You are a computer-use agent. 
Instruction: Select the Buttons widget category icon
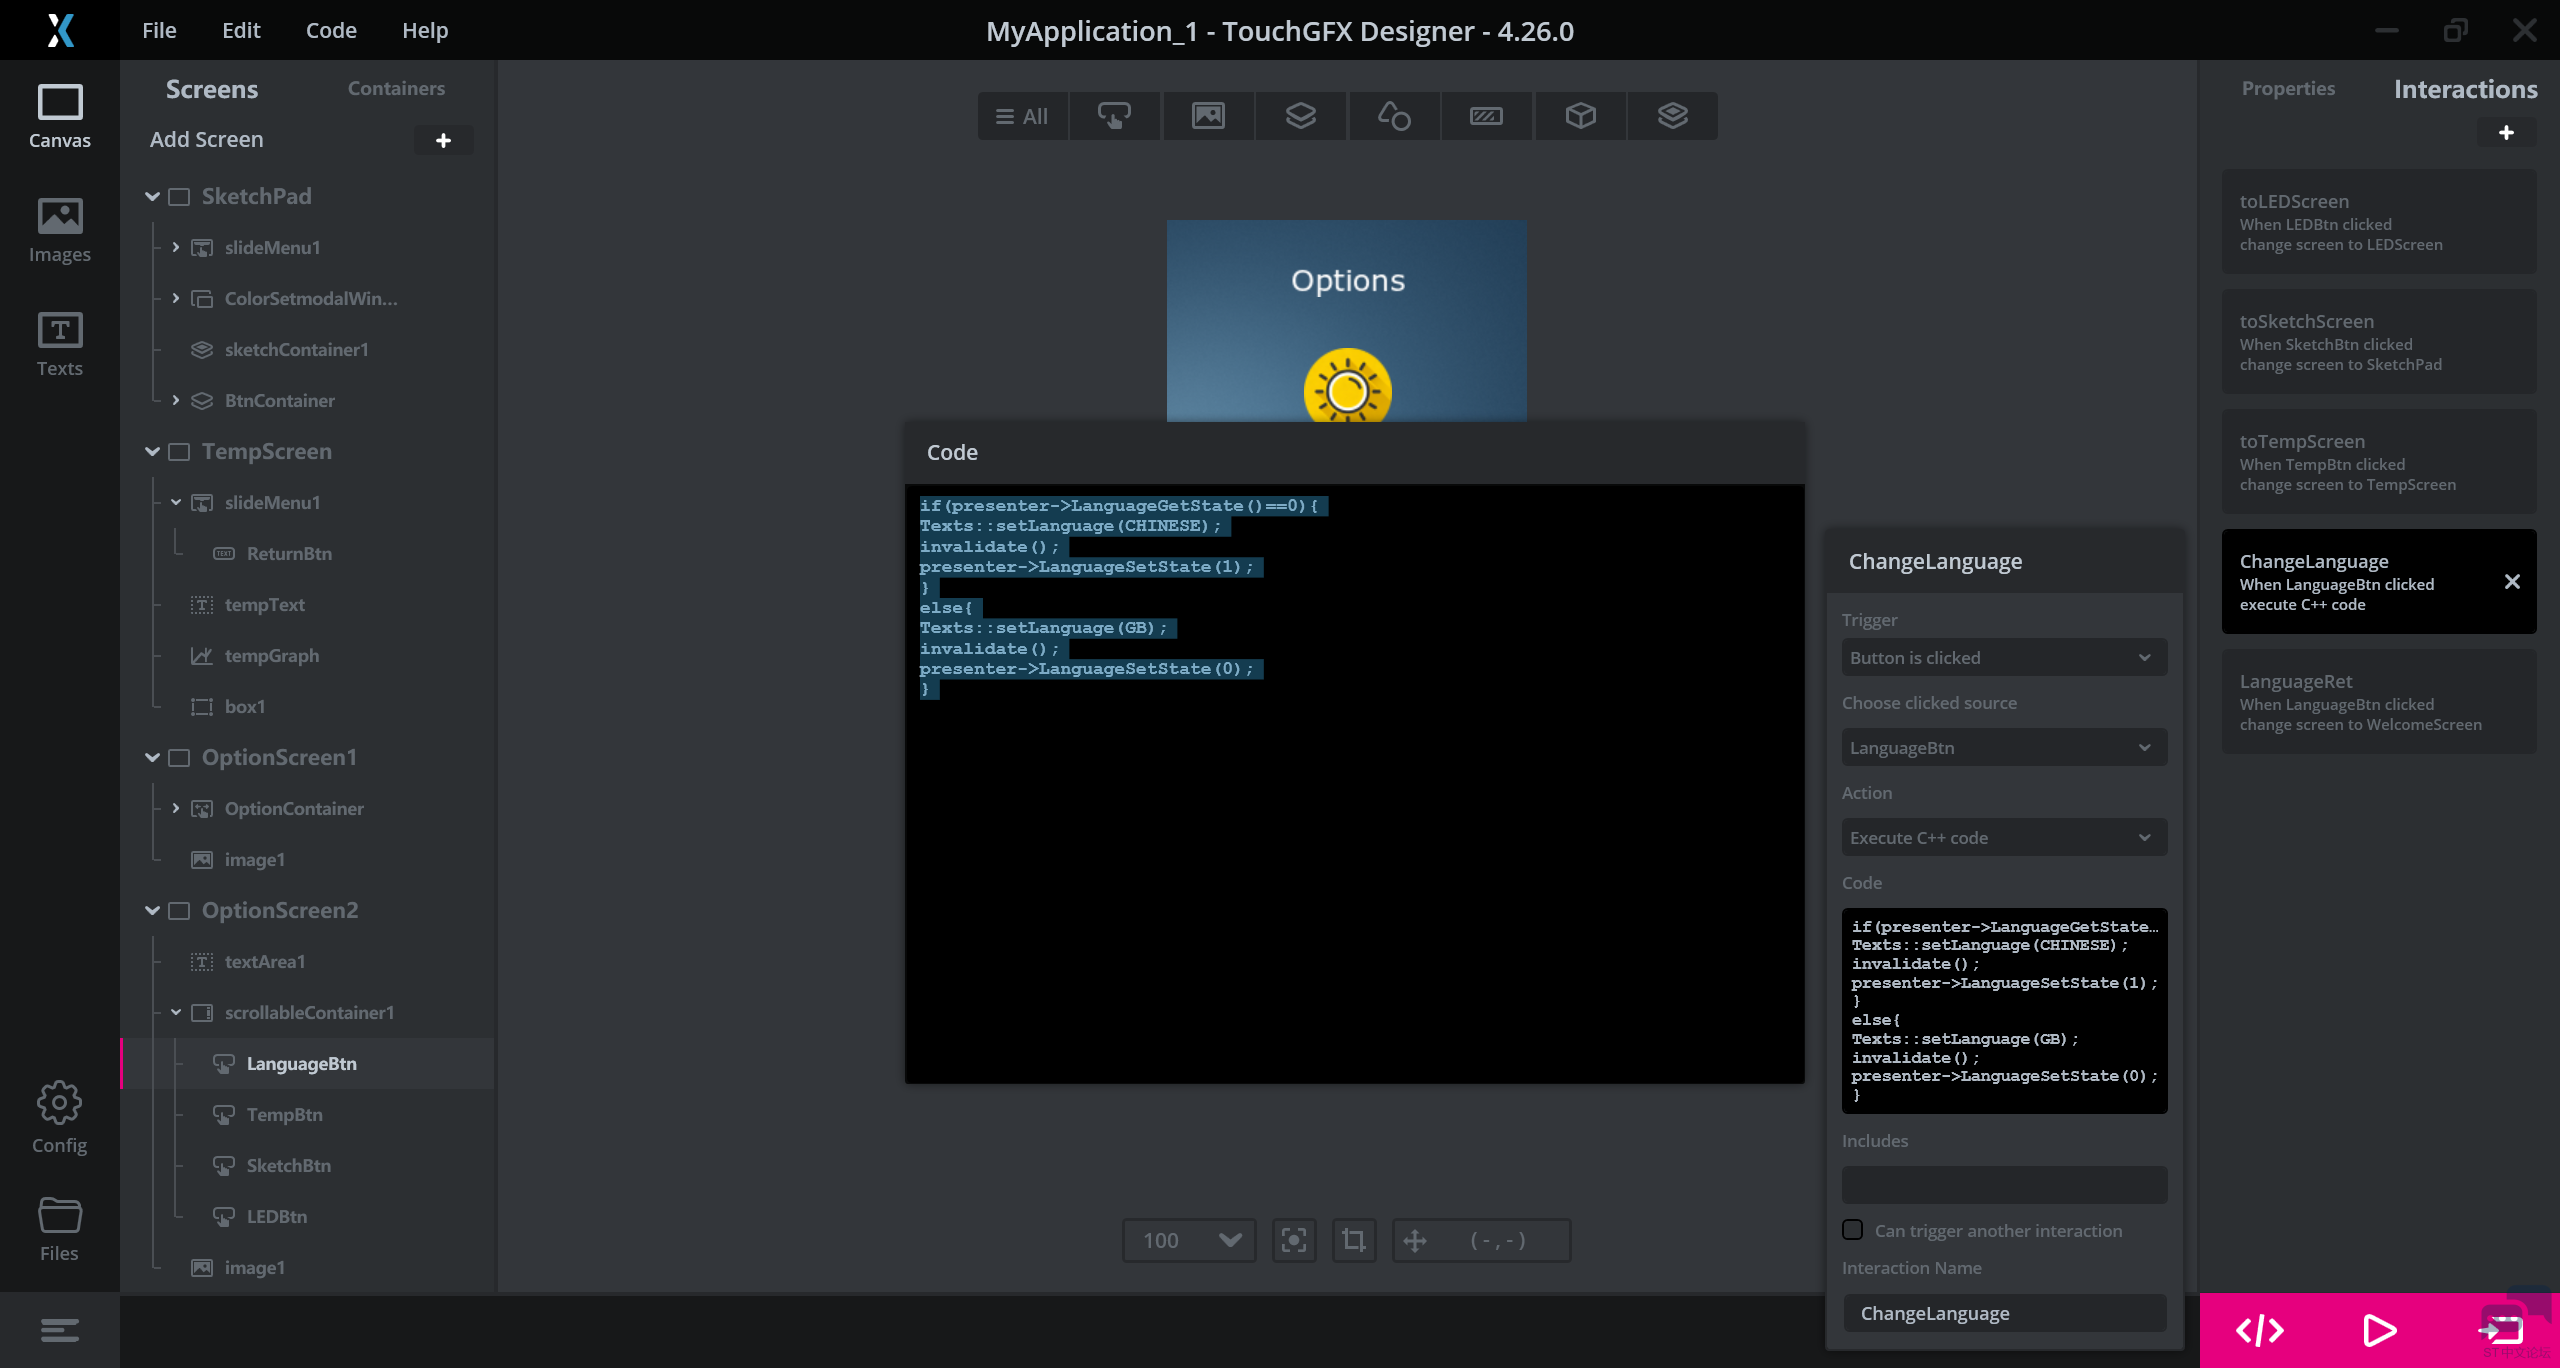[1114, 116]
